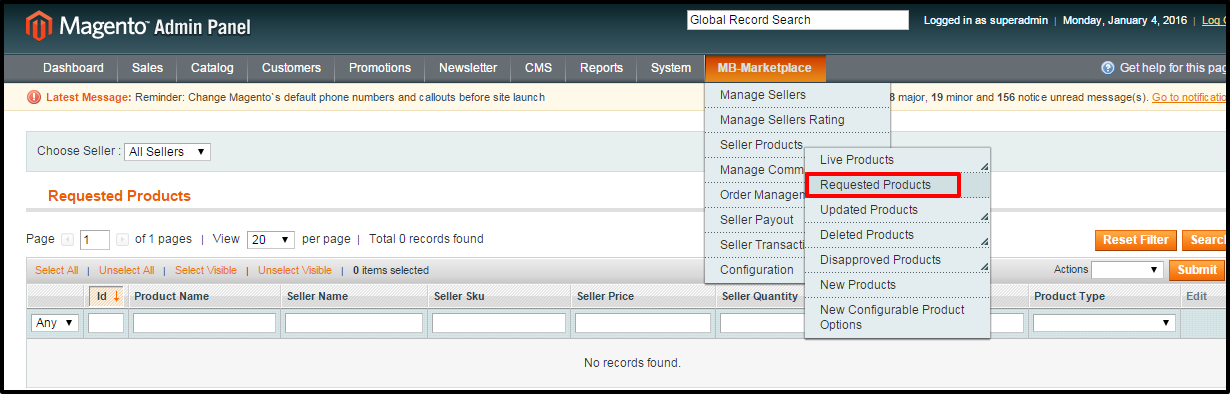The image size is (1230, 394).
Task: Click the Unselect Visible link
Action: [x=295, y=270]
